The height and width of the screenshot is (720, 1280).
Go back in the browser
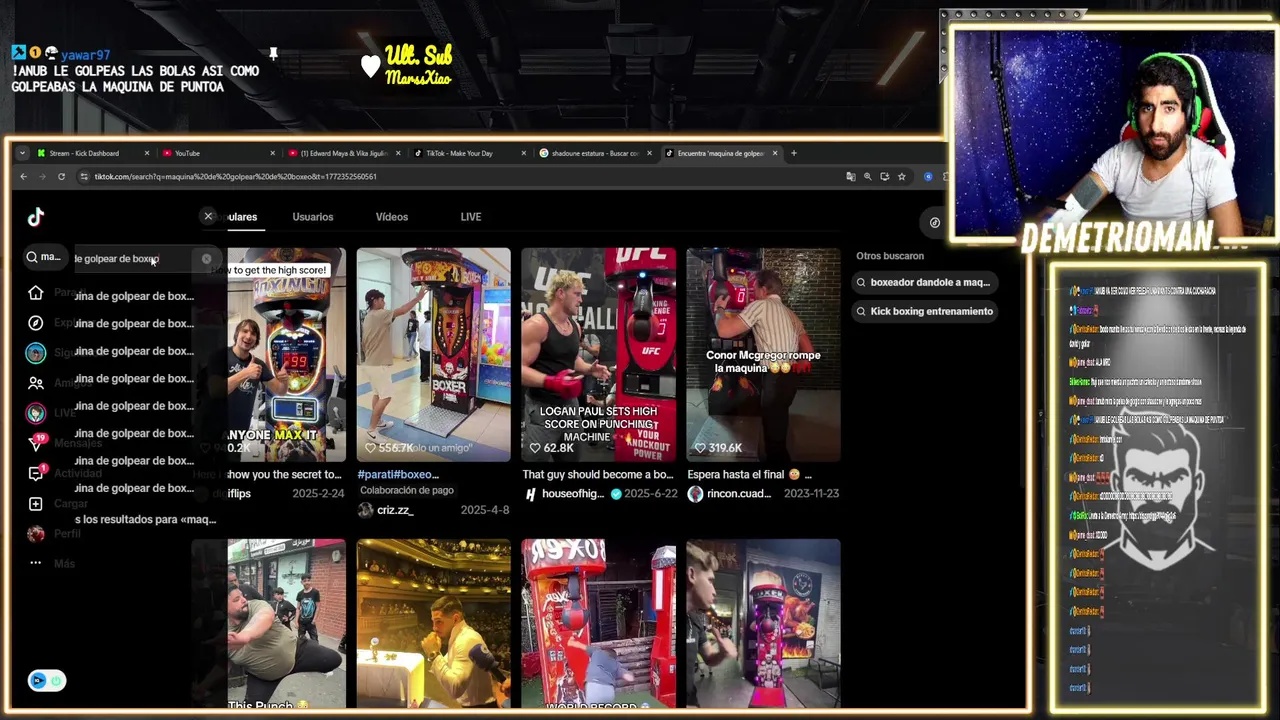(23, 177)
